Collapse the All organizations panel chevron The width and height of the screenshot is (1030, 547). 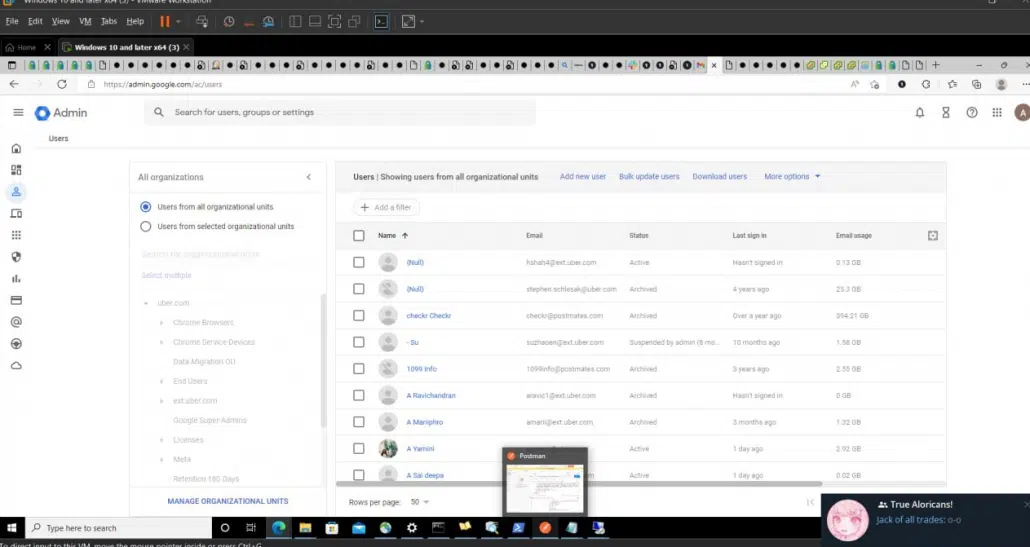point(309,177)
